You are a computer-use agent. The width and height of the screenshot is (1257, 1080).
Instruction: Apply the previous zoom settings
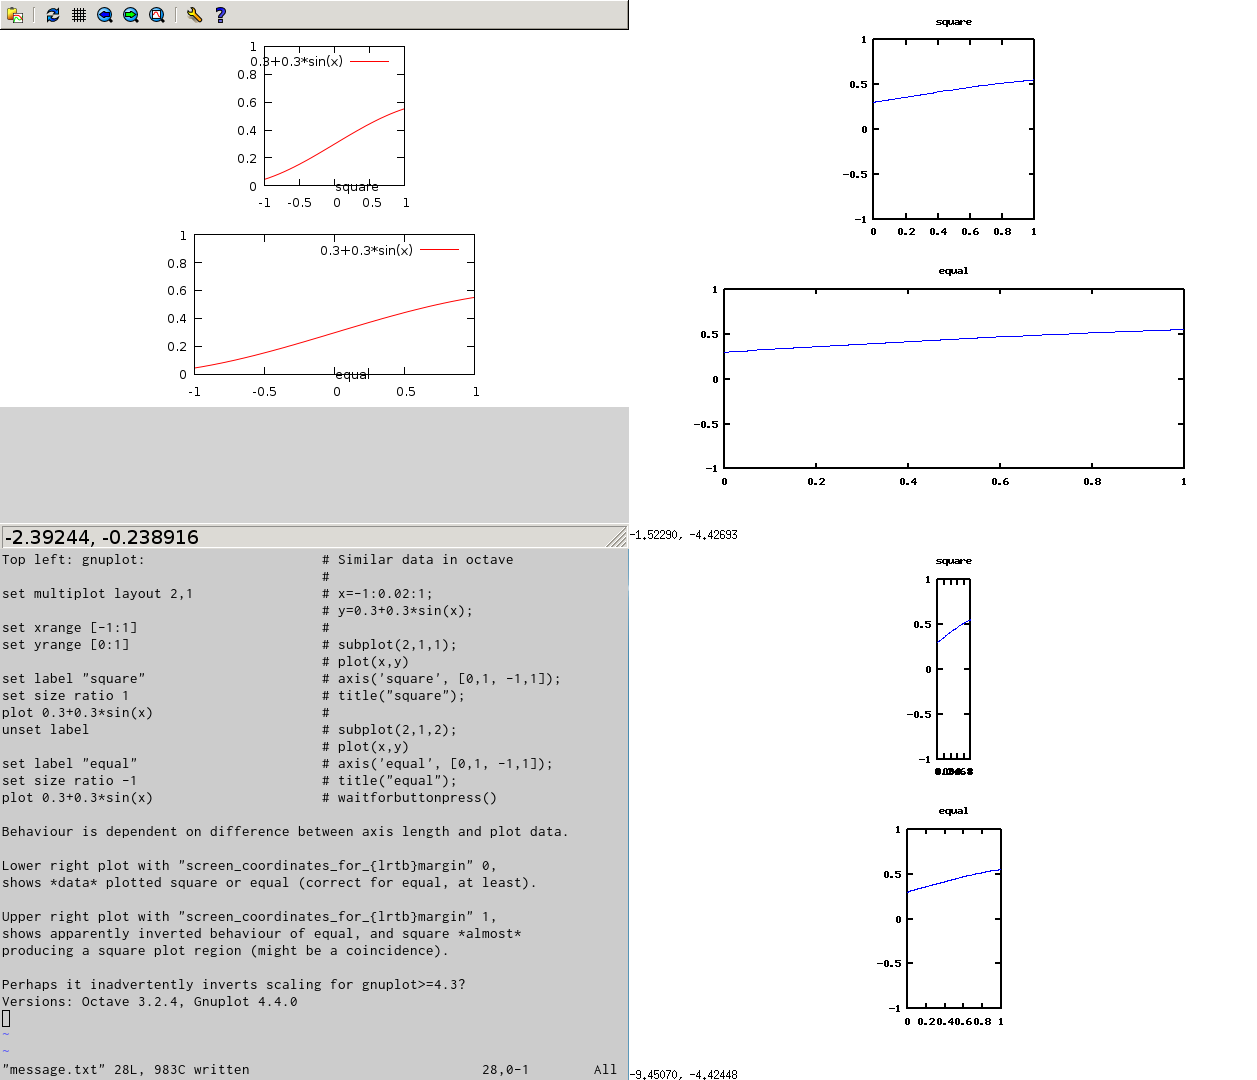[105, 15]
